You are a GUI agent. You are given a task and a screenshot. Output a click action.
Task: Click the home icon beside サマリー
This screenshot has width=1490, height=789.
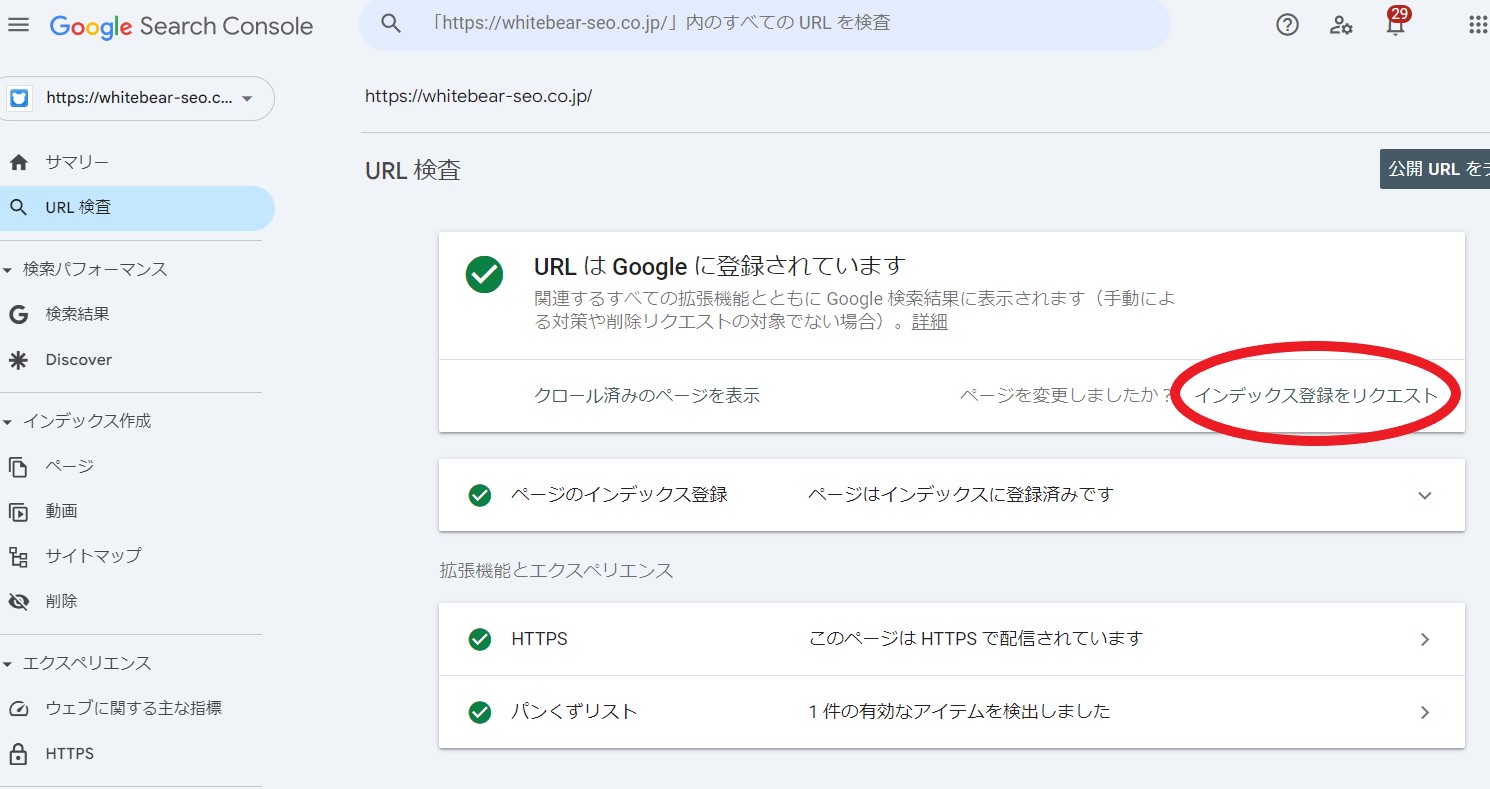(18, 162)
